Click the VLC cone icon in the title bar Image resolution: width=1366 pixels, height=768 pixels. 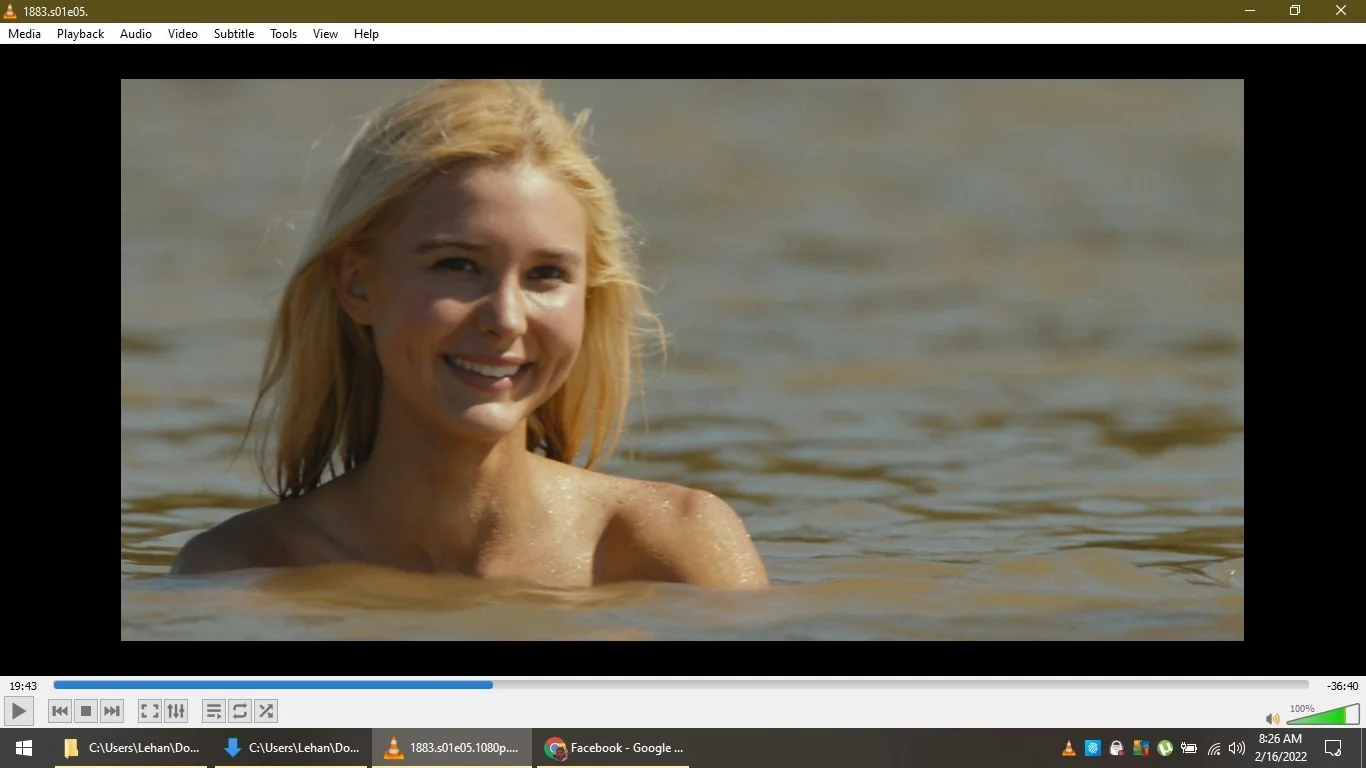[x=11, y=11]
